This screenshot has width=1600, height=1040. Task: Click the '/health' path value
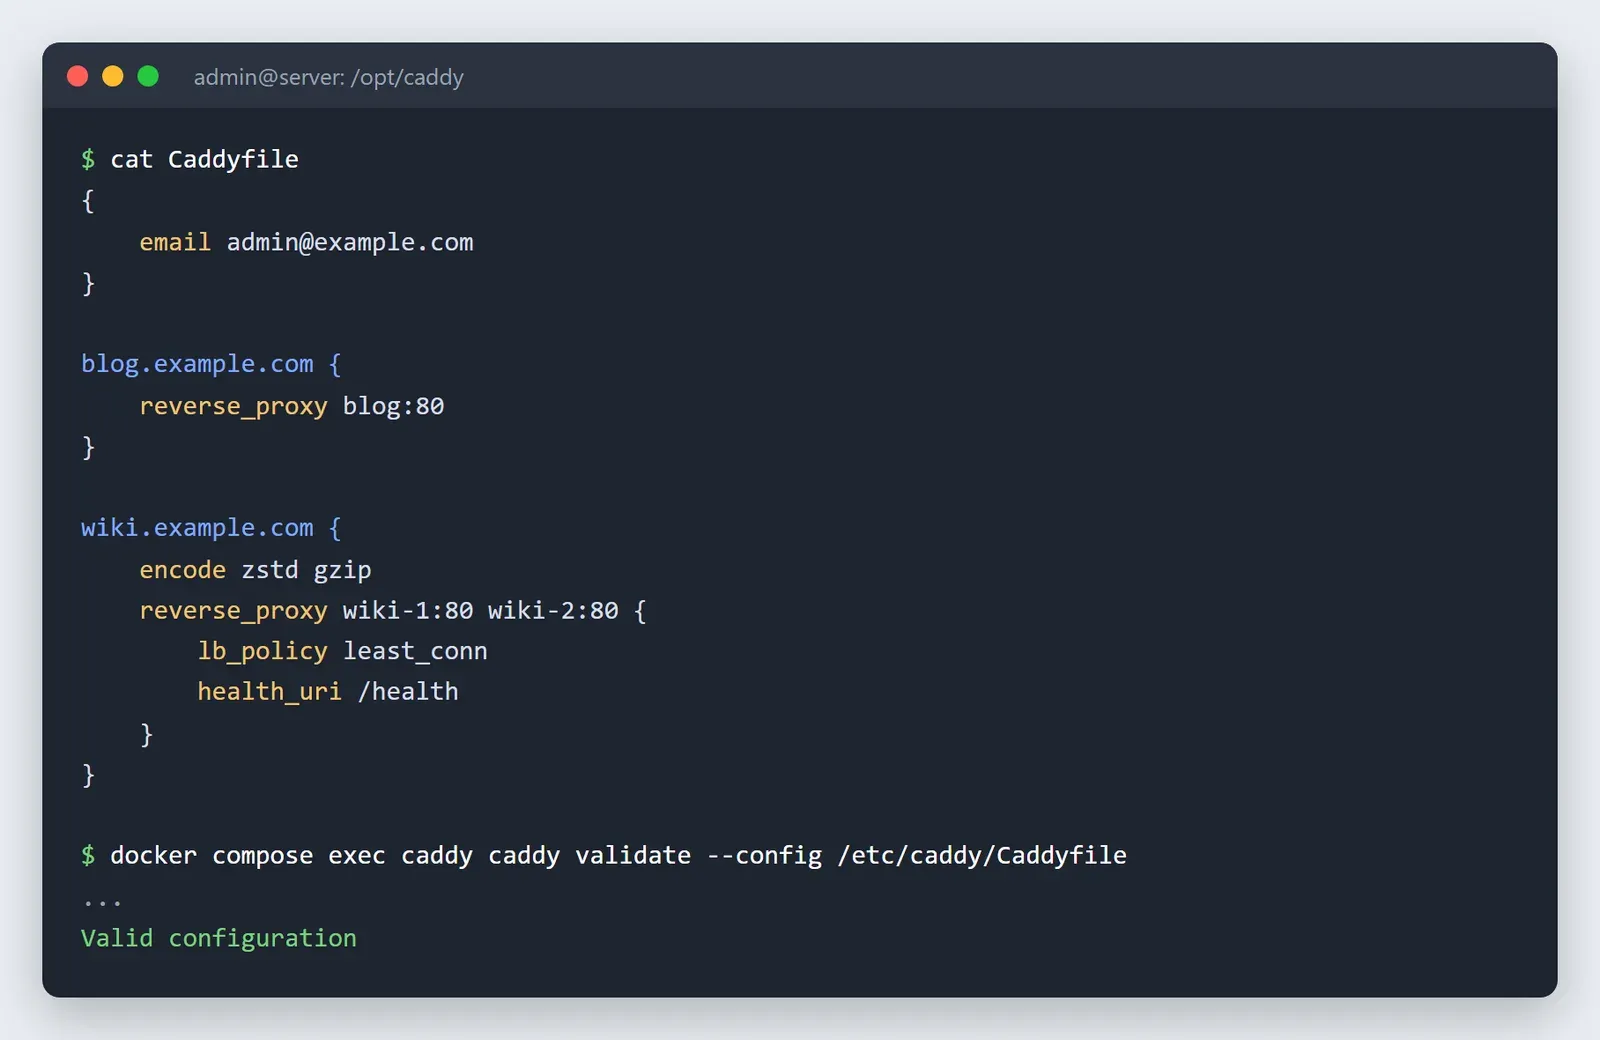[408, 691]
